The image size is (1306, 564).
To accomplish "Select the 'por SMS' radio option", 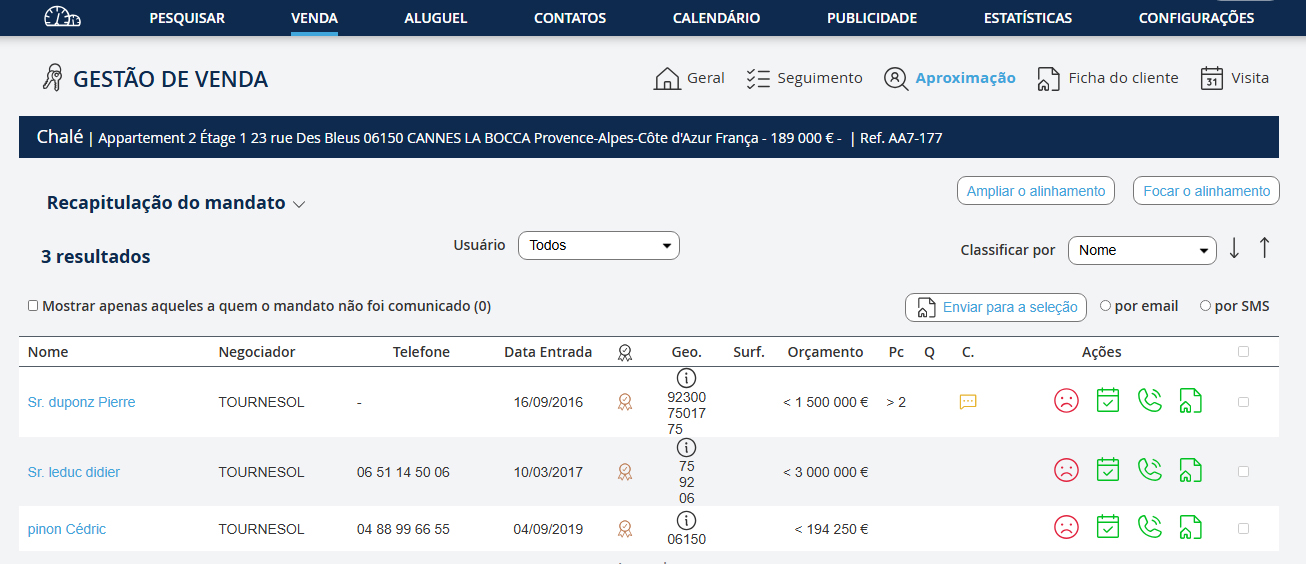I will 1205,306.
